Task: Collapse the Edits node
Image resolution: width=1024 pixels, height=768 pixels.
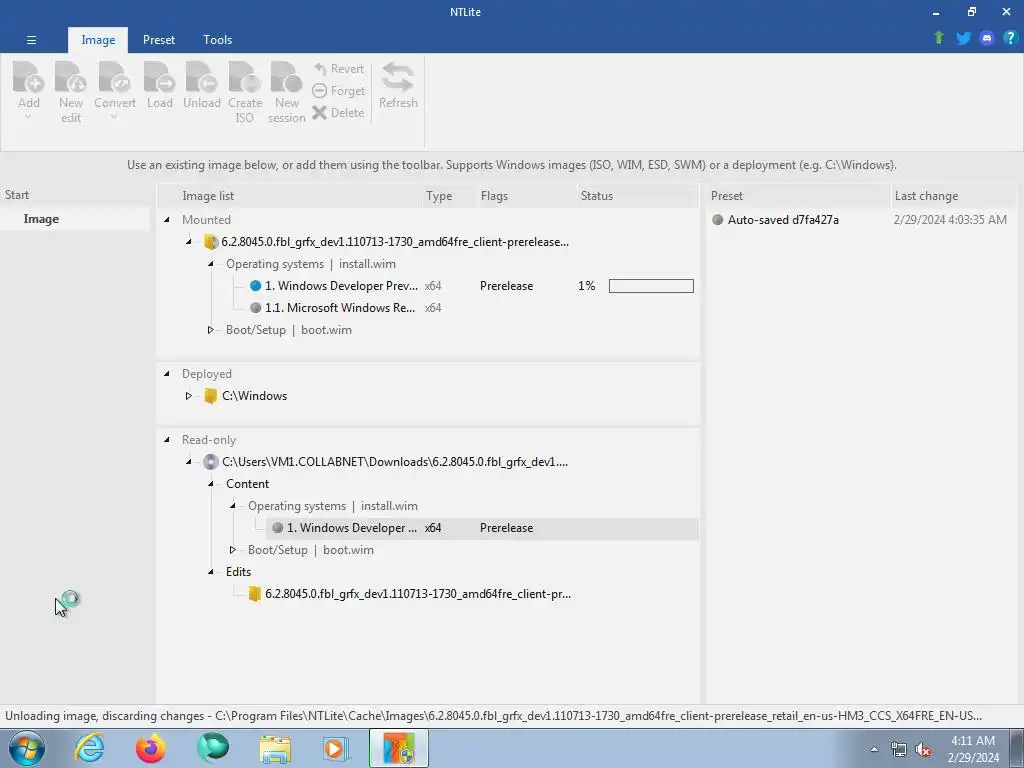Action: pos(211,571)
